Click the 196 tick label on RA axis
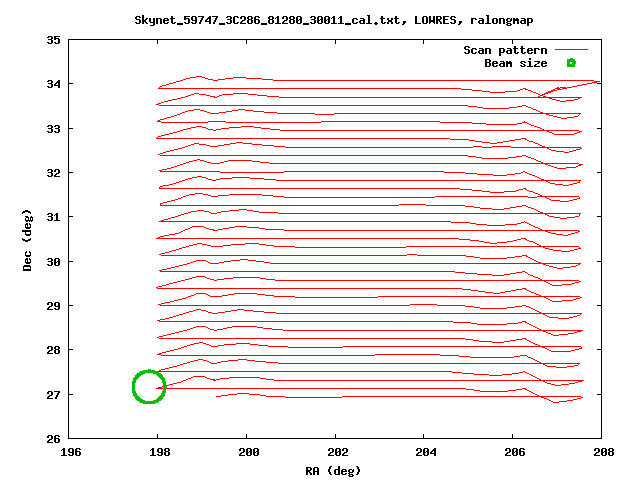This screenshot has width=640, height=480. tap(71, 452)
